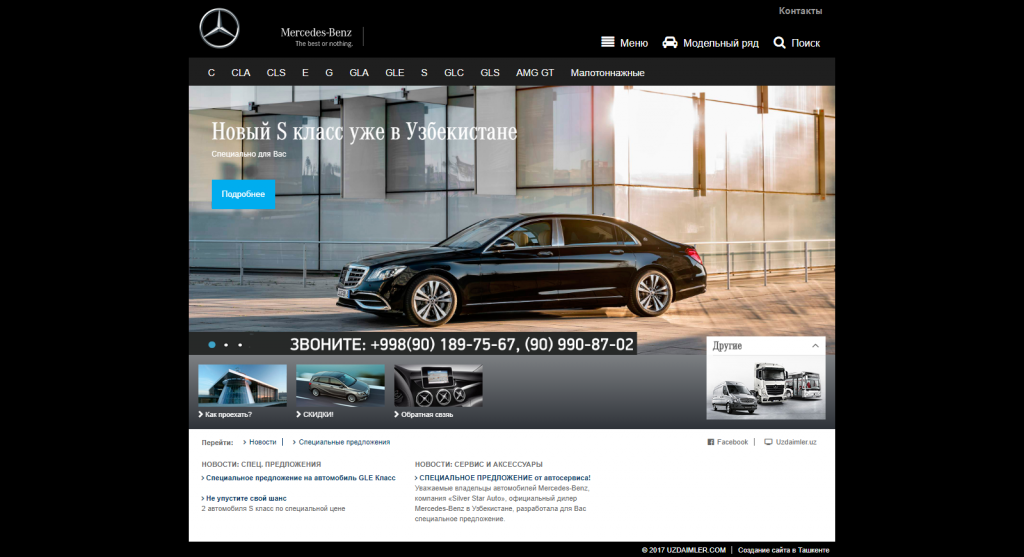Select the GLE model tab
Image resolution: width=1024 pixels, height=557 pixels.
click(394, 72)
